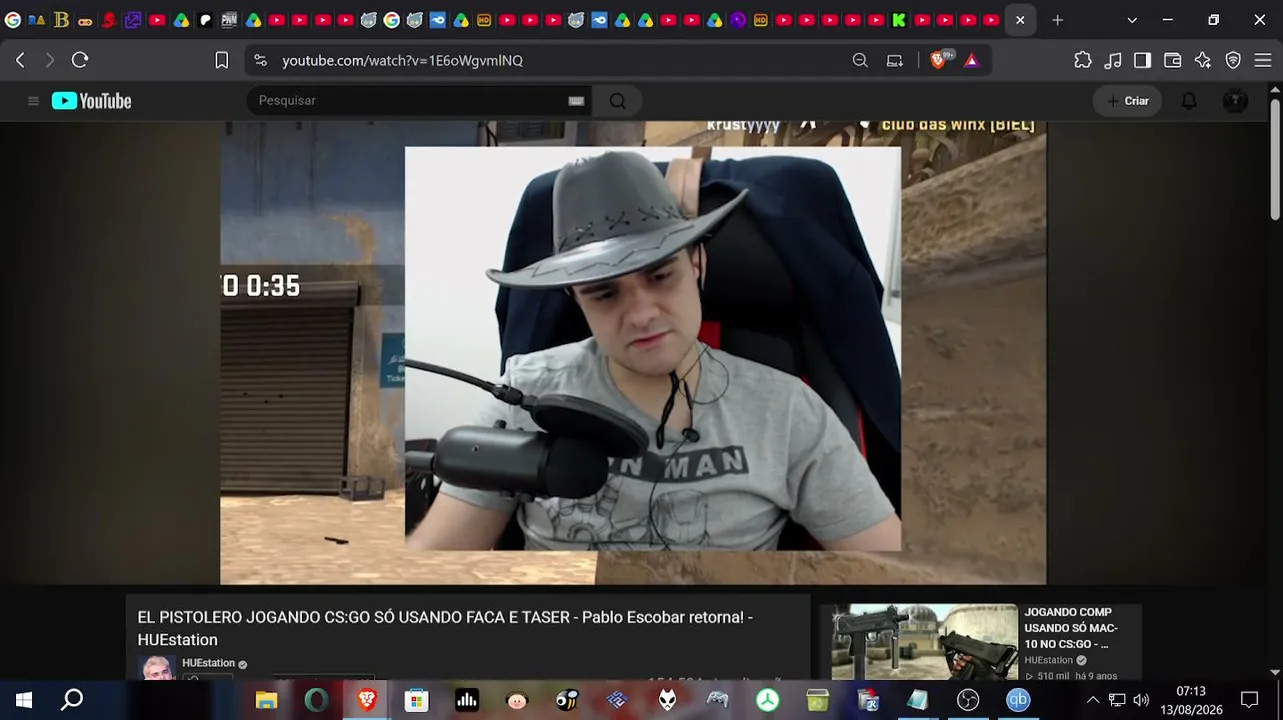1283x720 pixels.
Task: Open the volume control in system tray
Action: pos(1141,700)
